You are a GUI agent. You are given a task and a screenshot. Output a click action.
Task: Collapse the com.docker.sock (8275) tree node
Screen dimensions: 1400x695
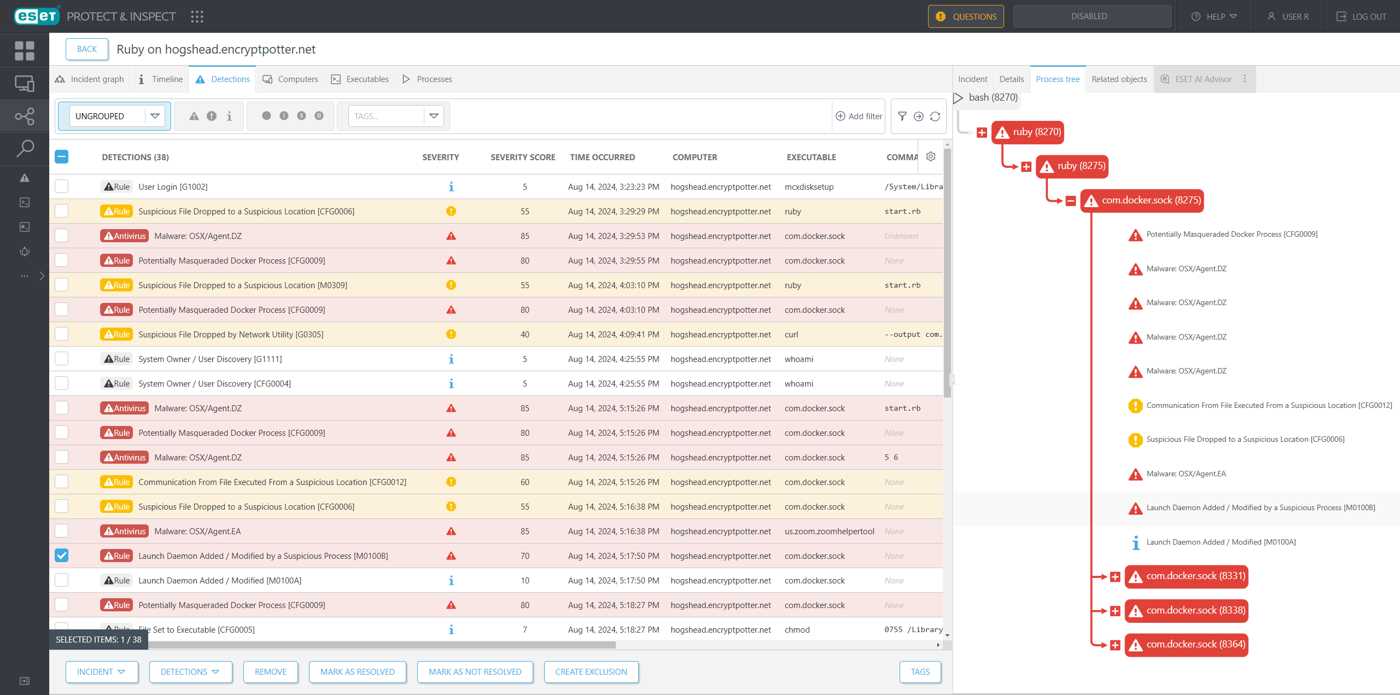click(1070, 201)
